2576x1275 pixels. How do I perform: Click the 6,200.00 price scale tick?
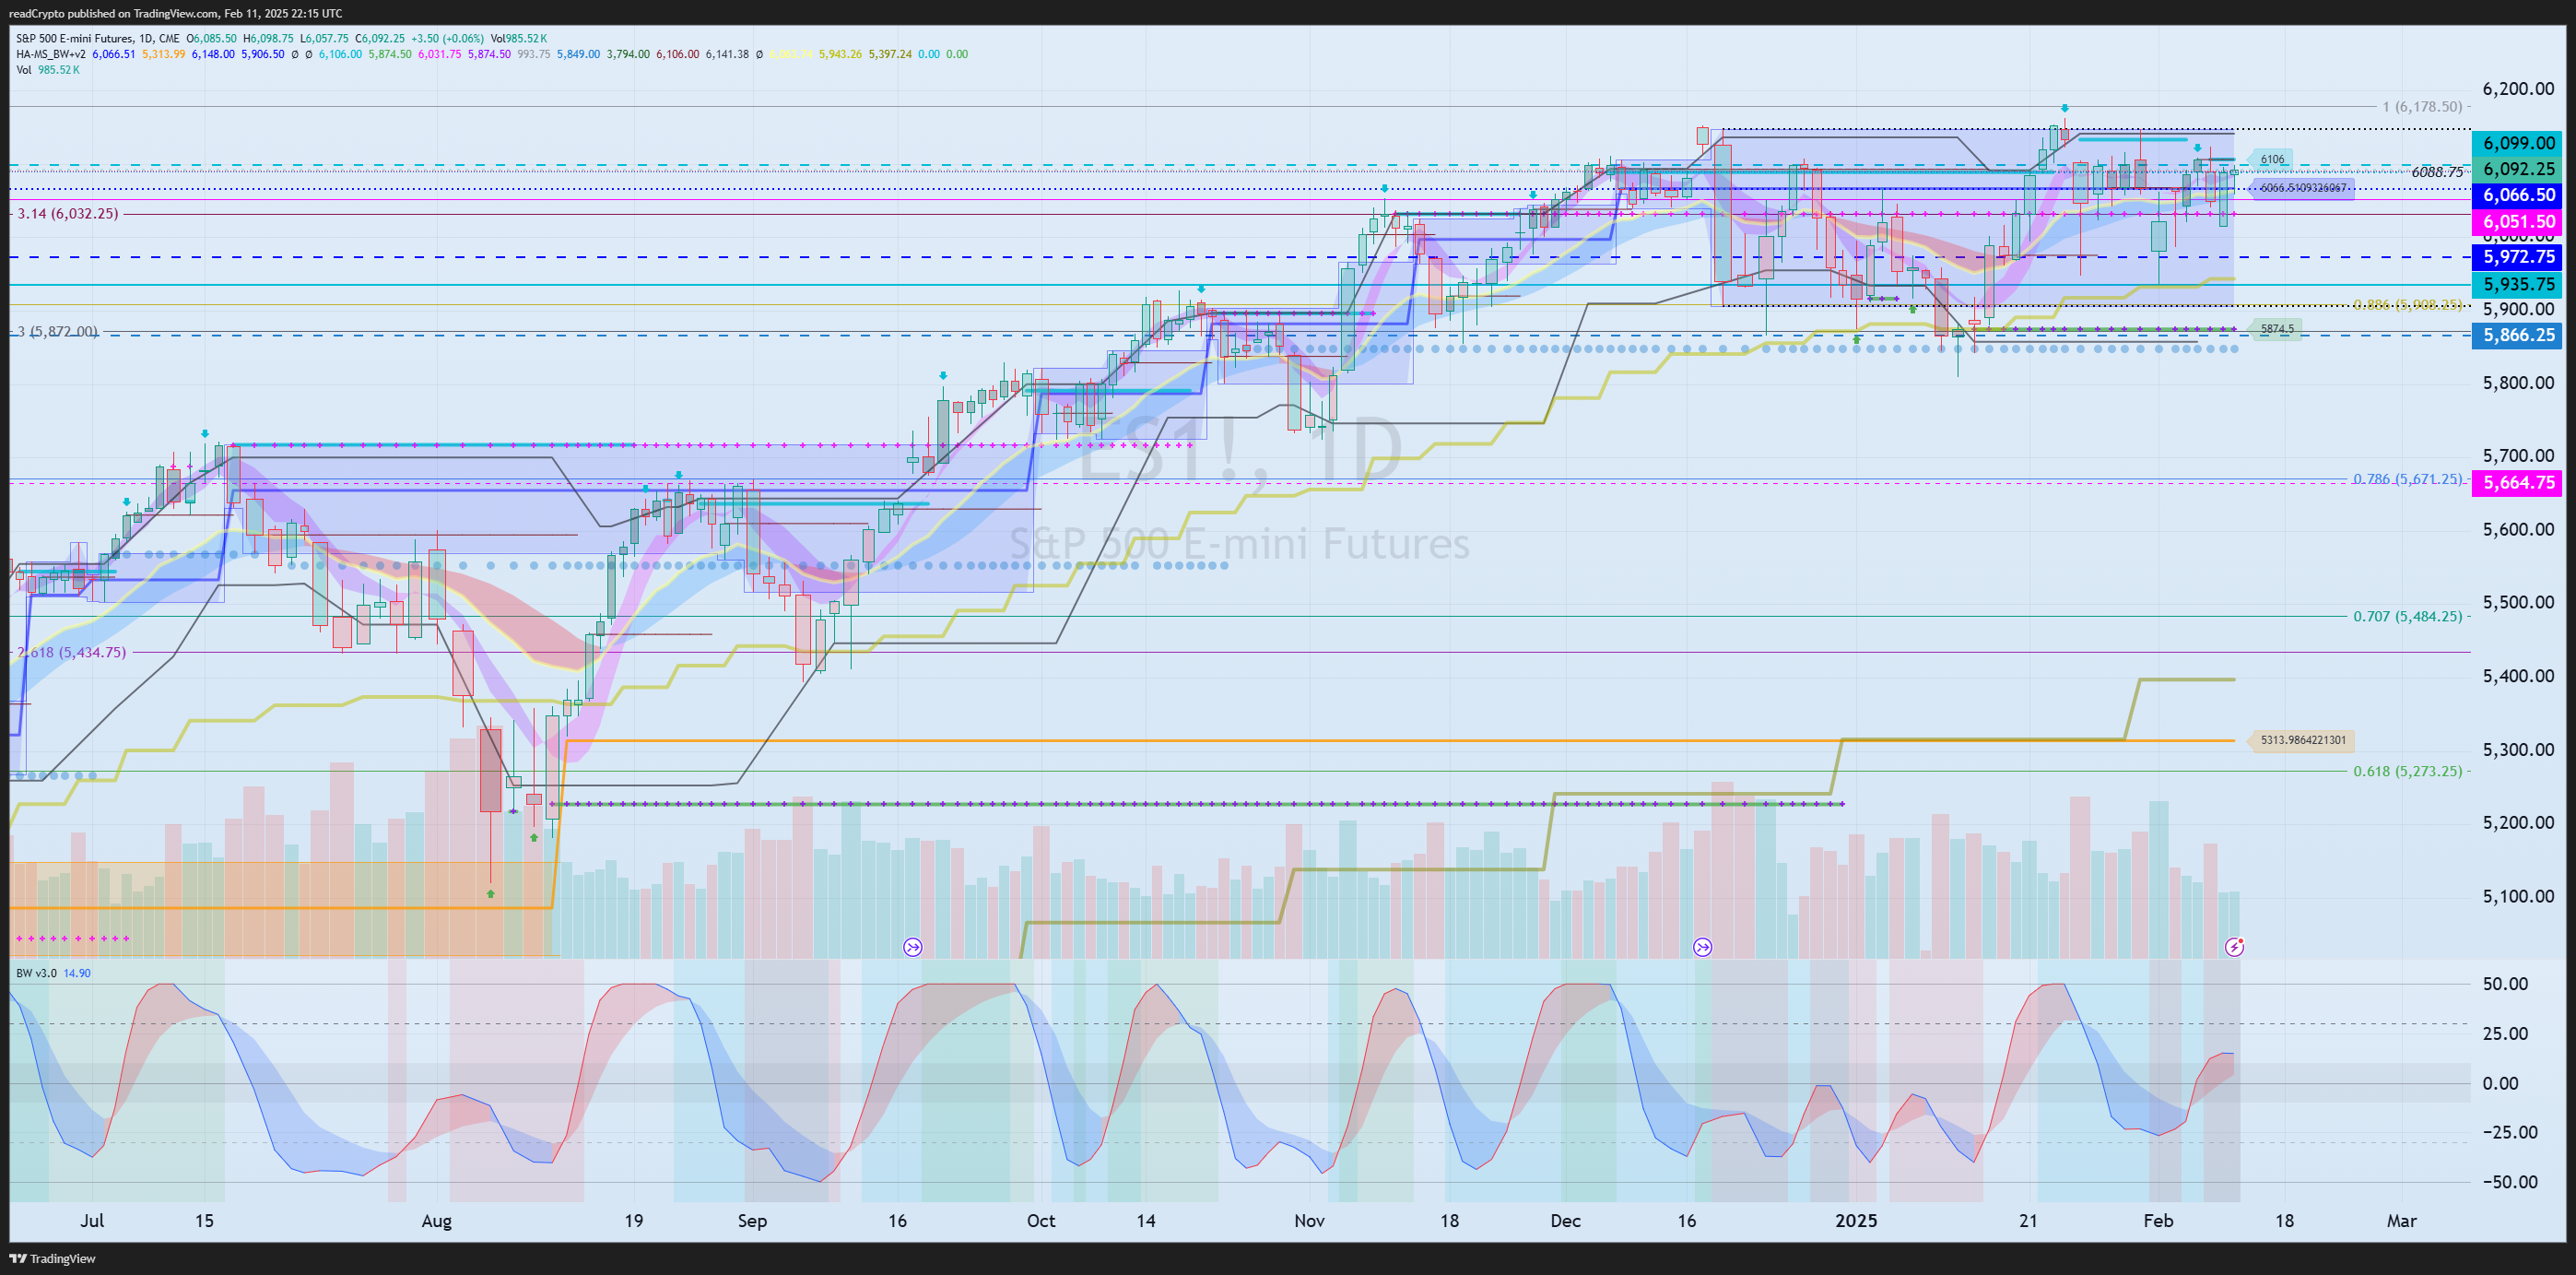pyautogui.click(x=2518, y=88)
